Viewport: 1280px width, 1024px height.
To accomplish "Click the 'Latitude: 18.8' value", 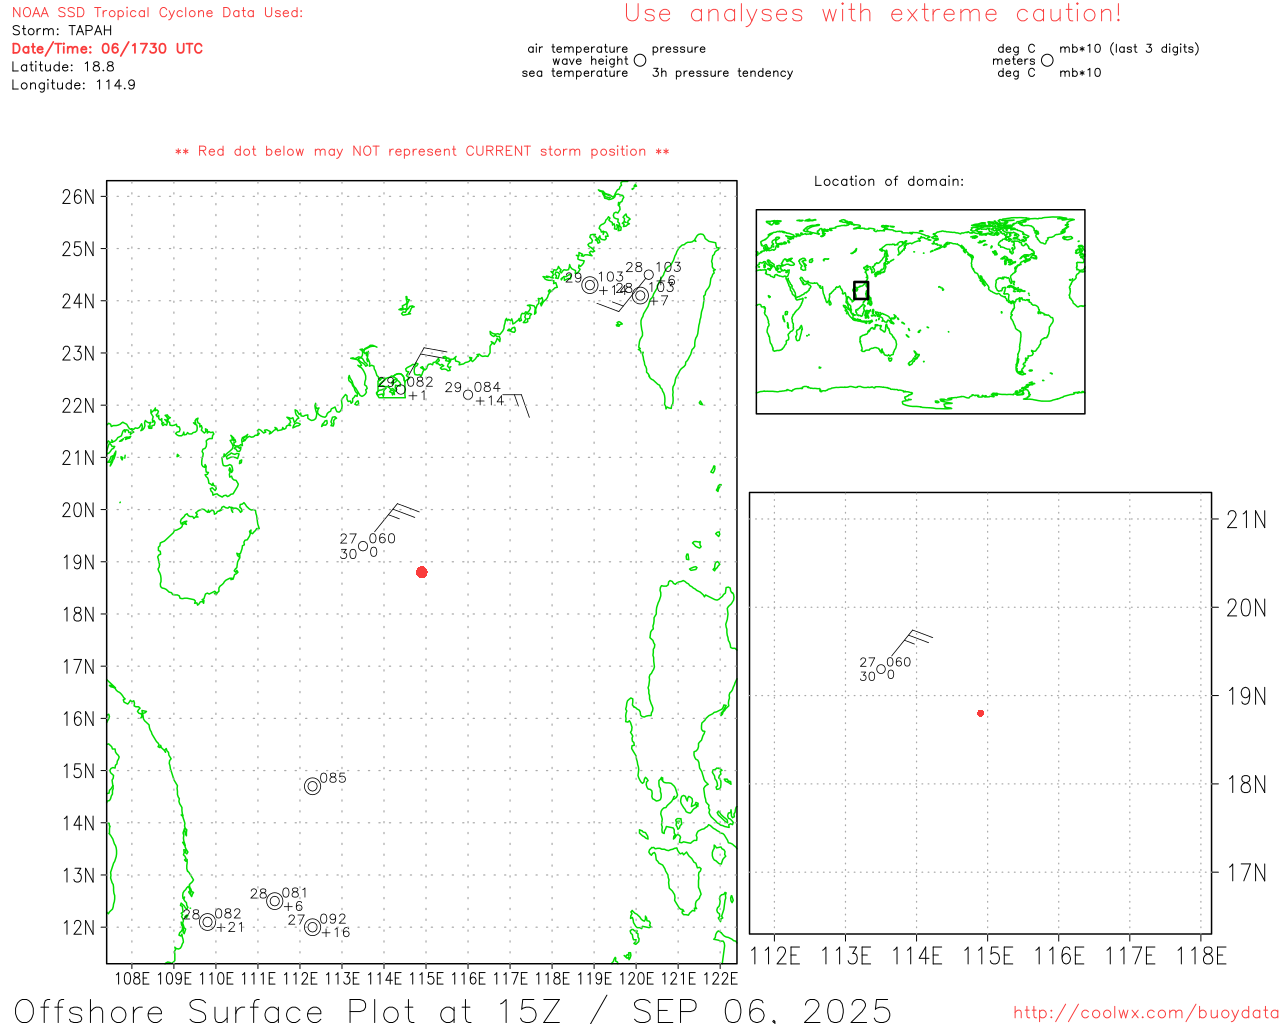I will click(63, 67).
